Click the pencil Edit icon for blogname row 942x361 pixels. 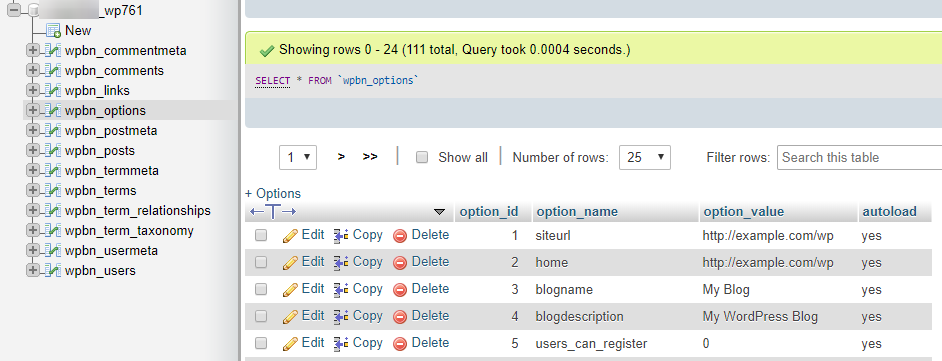[290, 290]
